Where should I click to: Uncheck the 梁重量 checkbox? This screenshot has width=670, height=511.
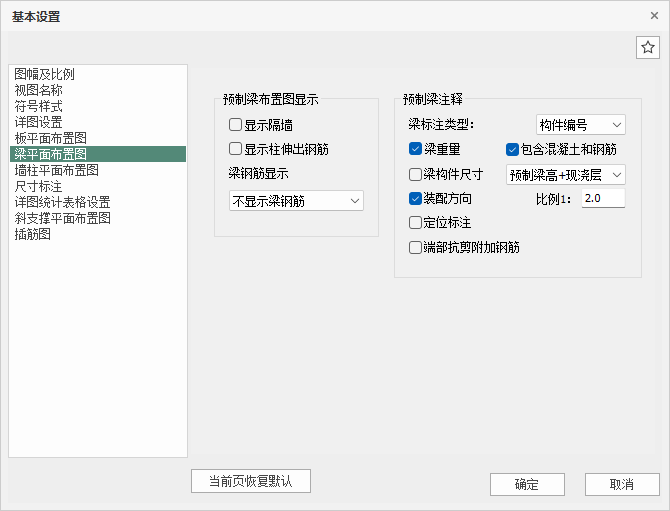(416, 149)
